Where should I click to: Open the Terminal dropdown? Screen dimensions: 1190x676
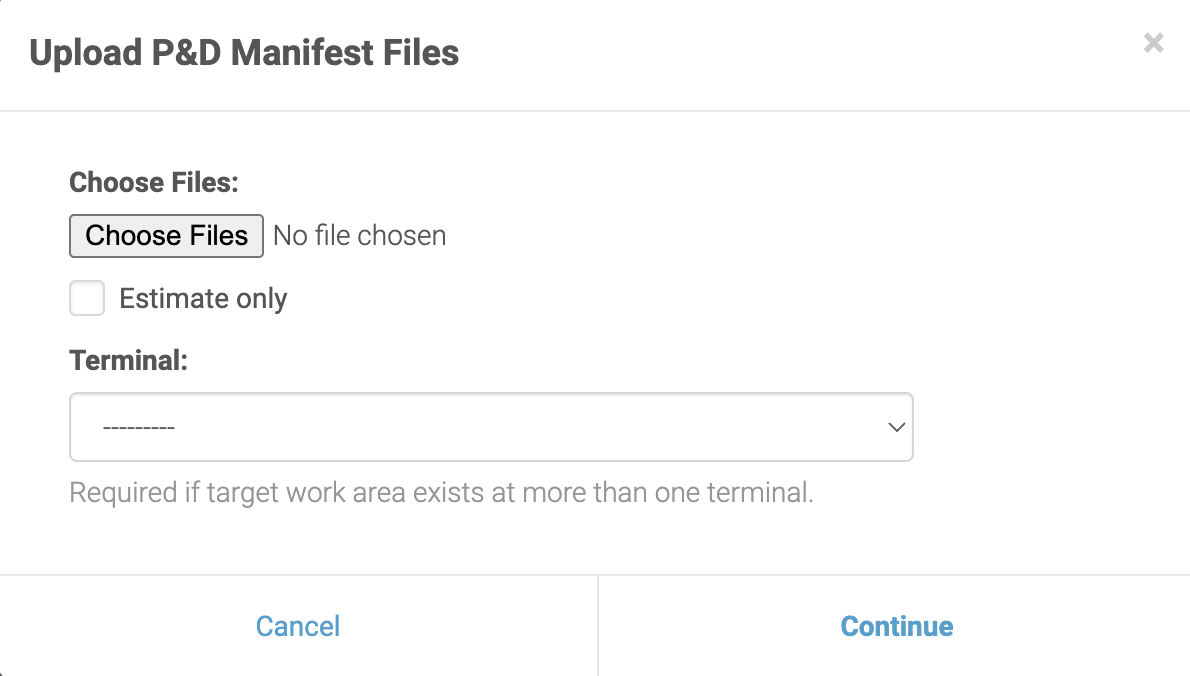tap(490, 427)
